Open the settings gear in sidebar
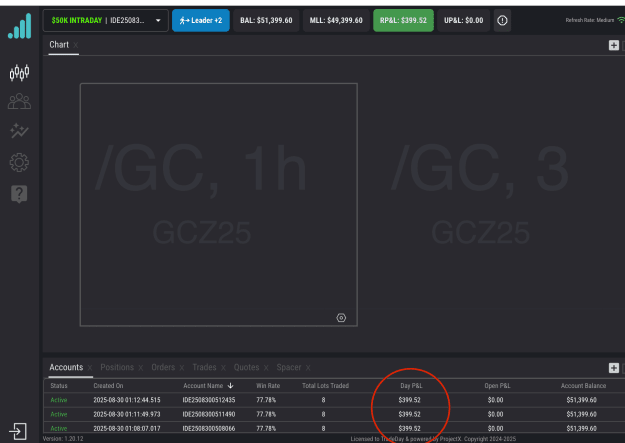625x443 pixels. point(19,162)
